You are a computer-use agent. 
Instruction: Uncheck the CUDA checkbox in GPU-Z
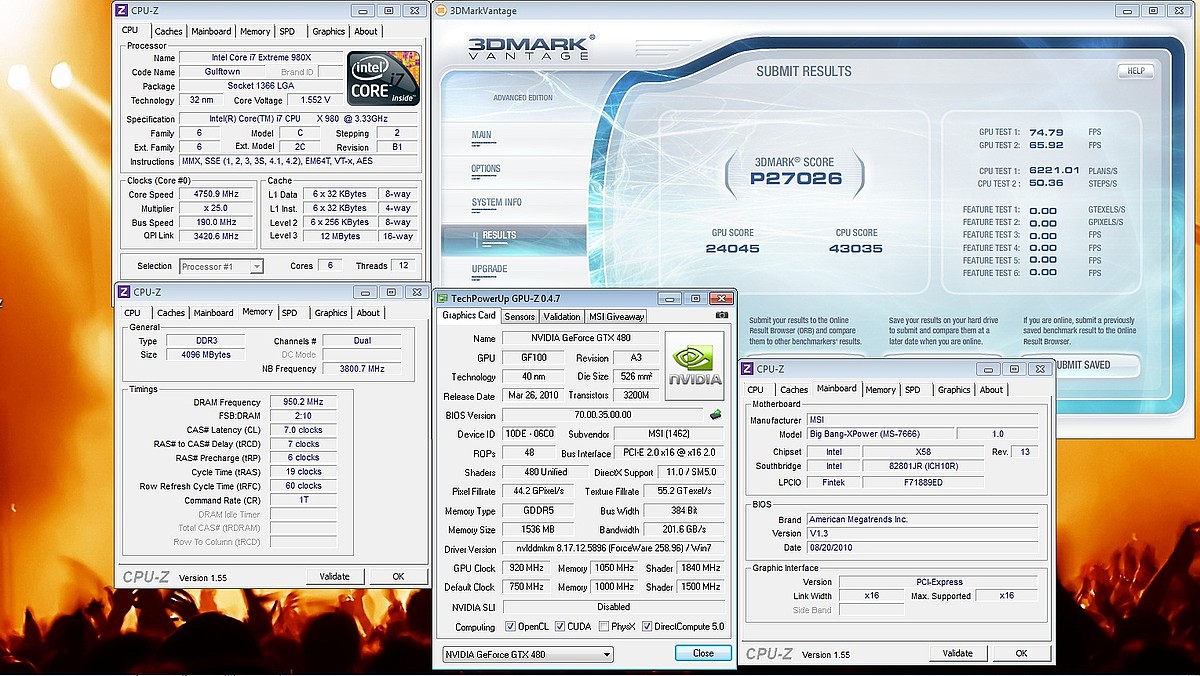tap(559, 627)
